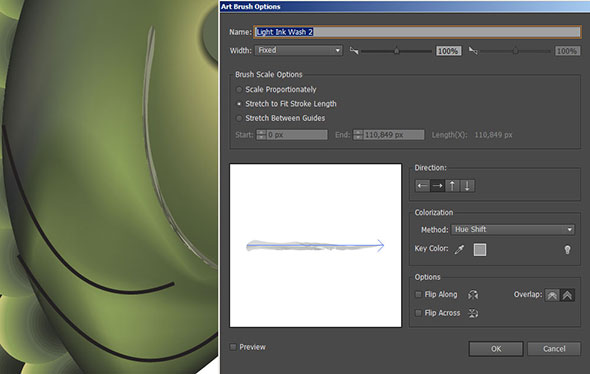
Task: Click the Cancel button
Action: pos(554,349)
